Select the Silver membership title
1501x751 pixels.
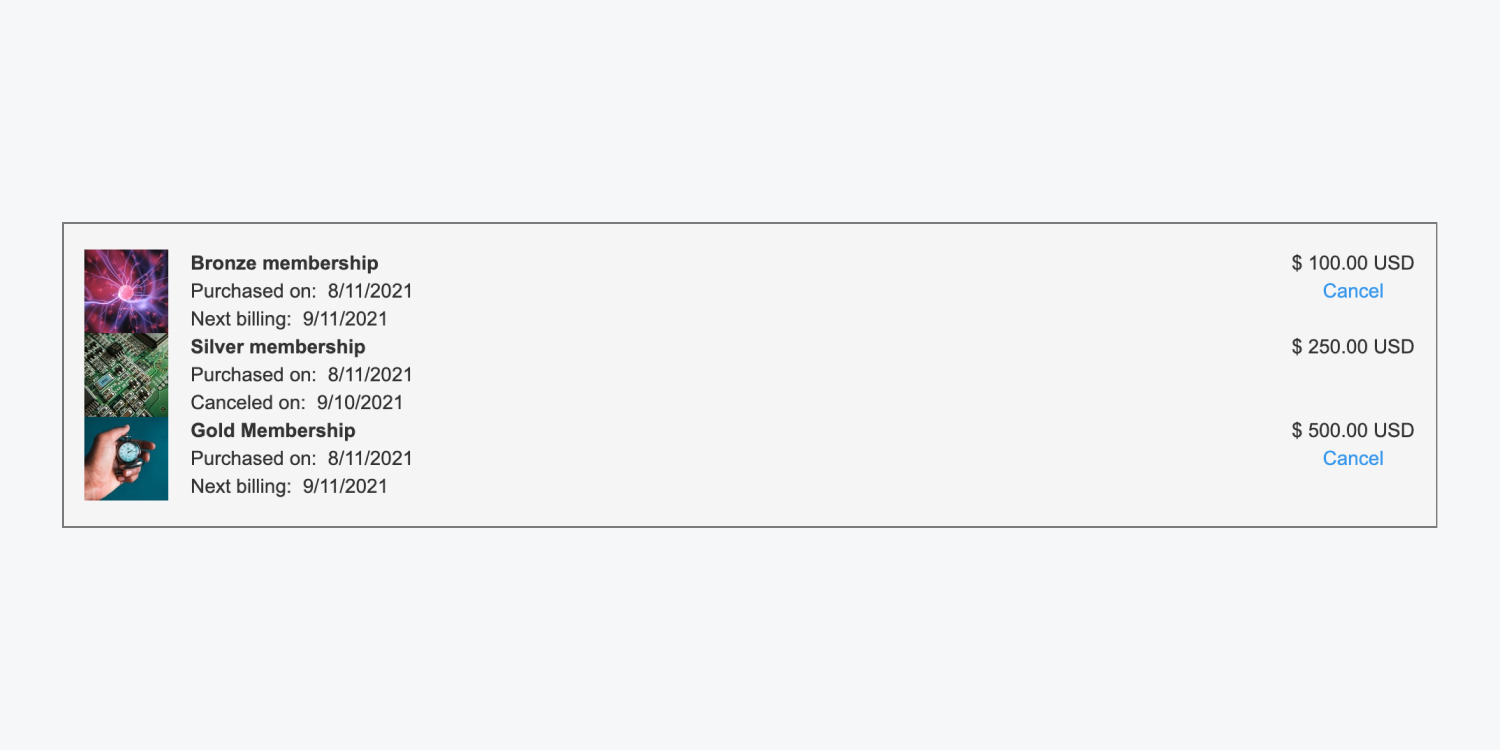pos(278,347)
